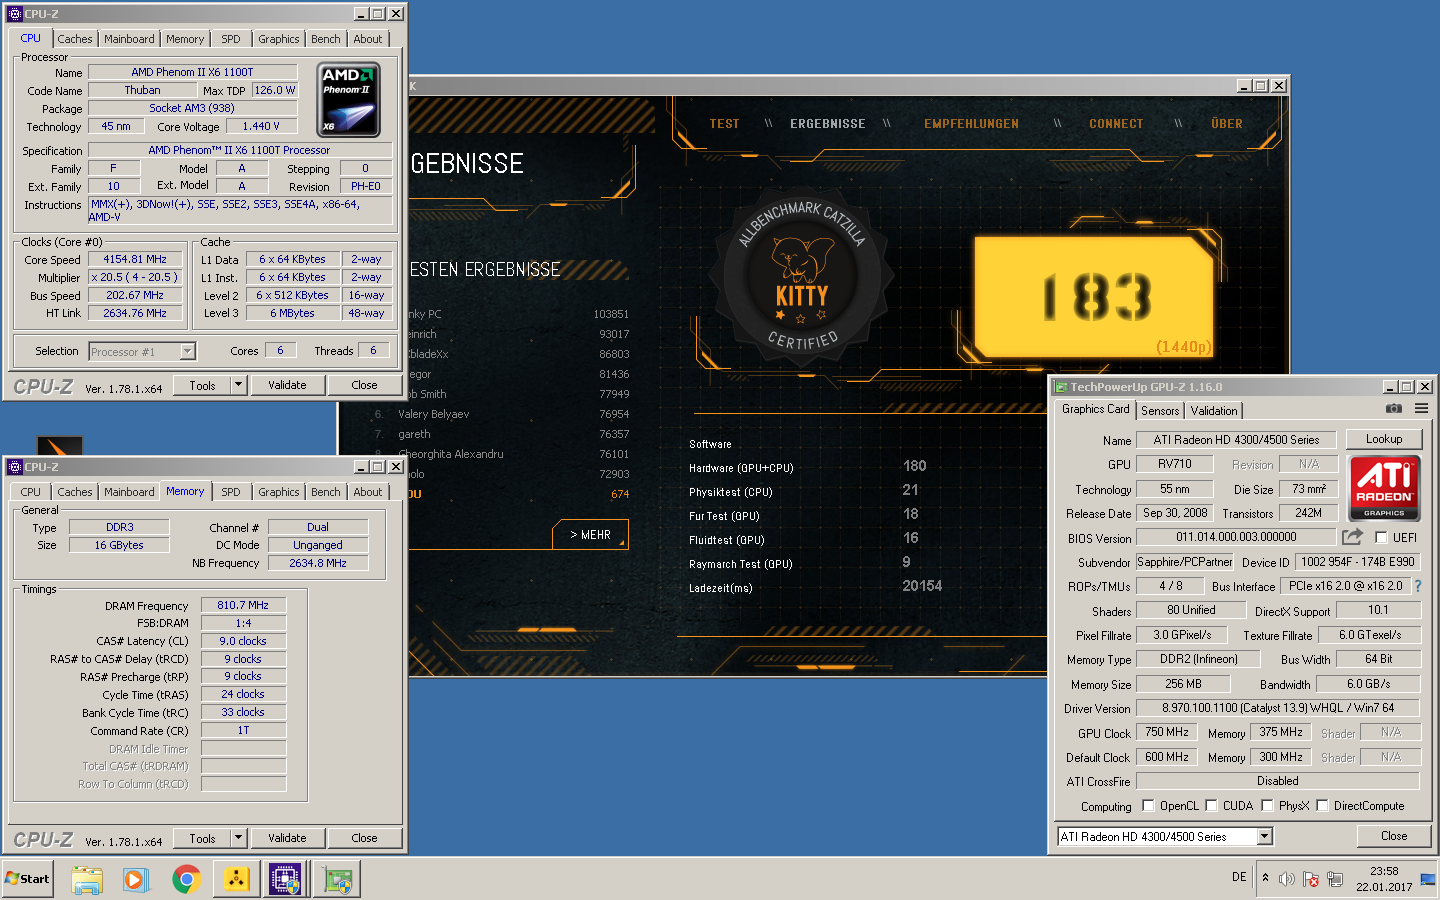Screen dimensions: 1440x900
Task: Click the GPU-Z camera screenshot icon
Action: coord(1393,409)
